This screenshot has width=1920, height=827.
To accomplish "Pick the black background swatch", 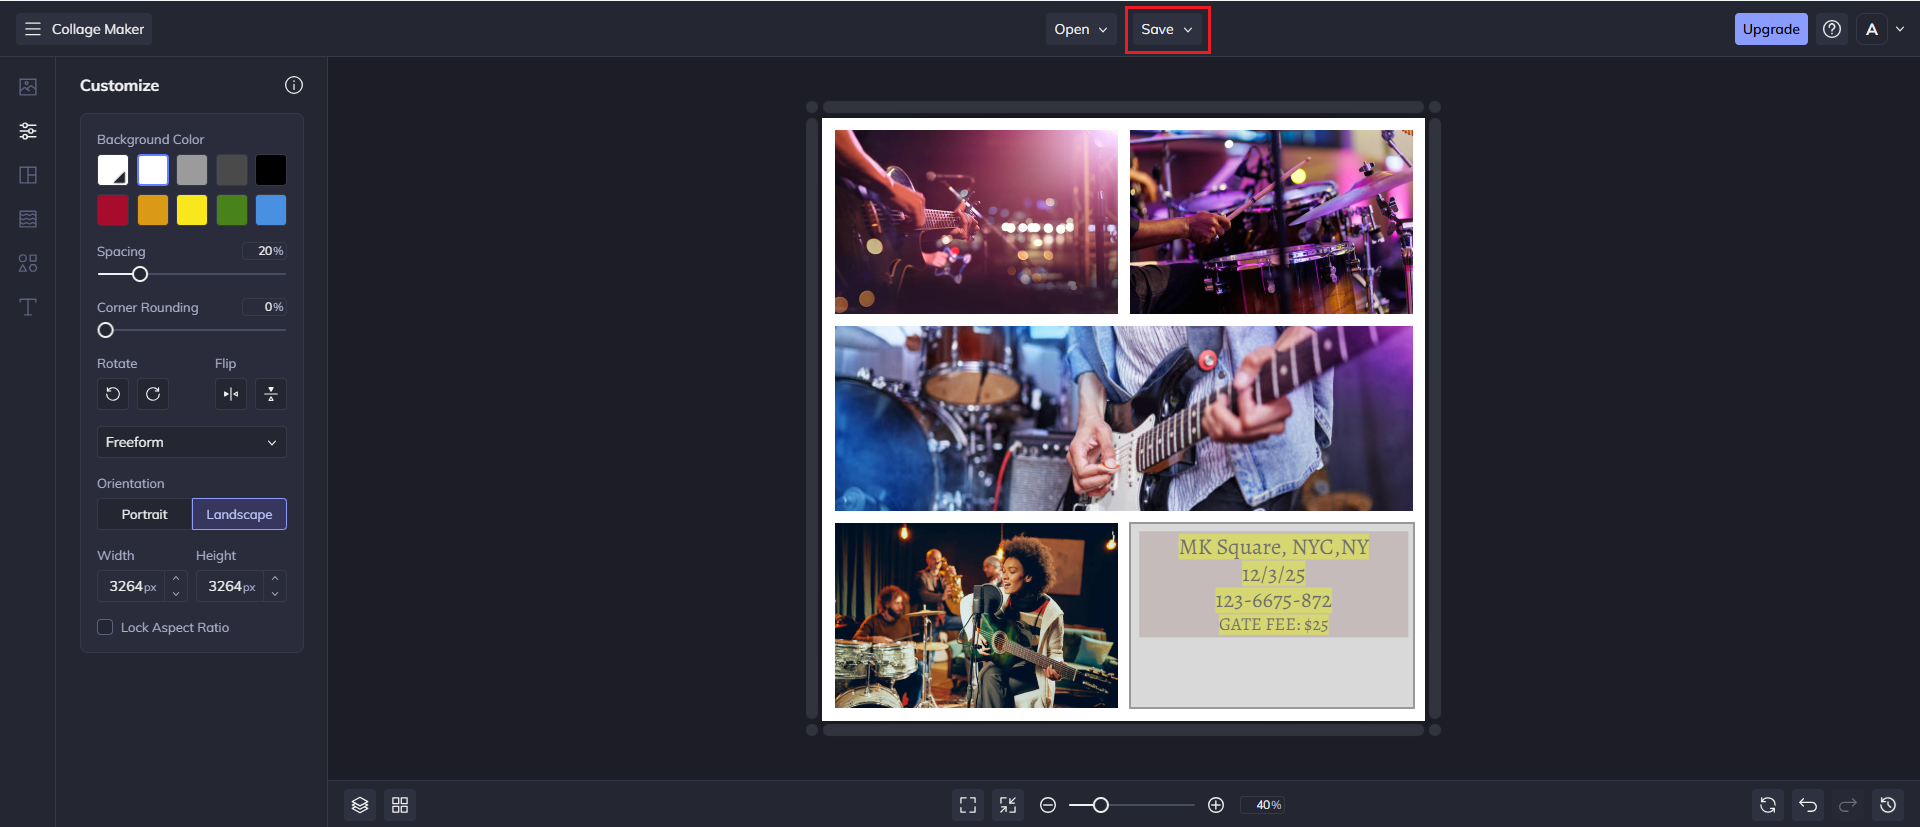I will coord(271,170).
